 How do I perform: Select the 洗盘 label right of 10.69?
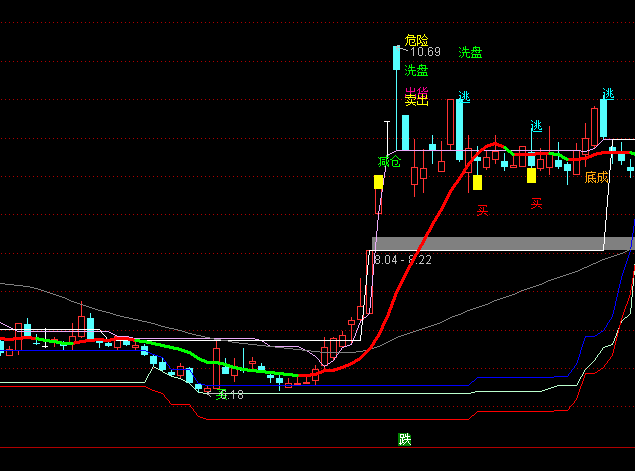click(470, 52)
